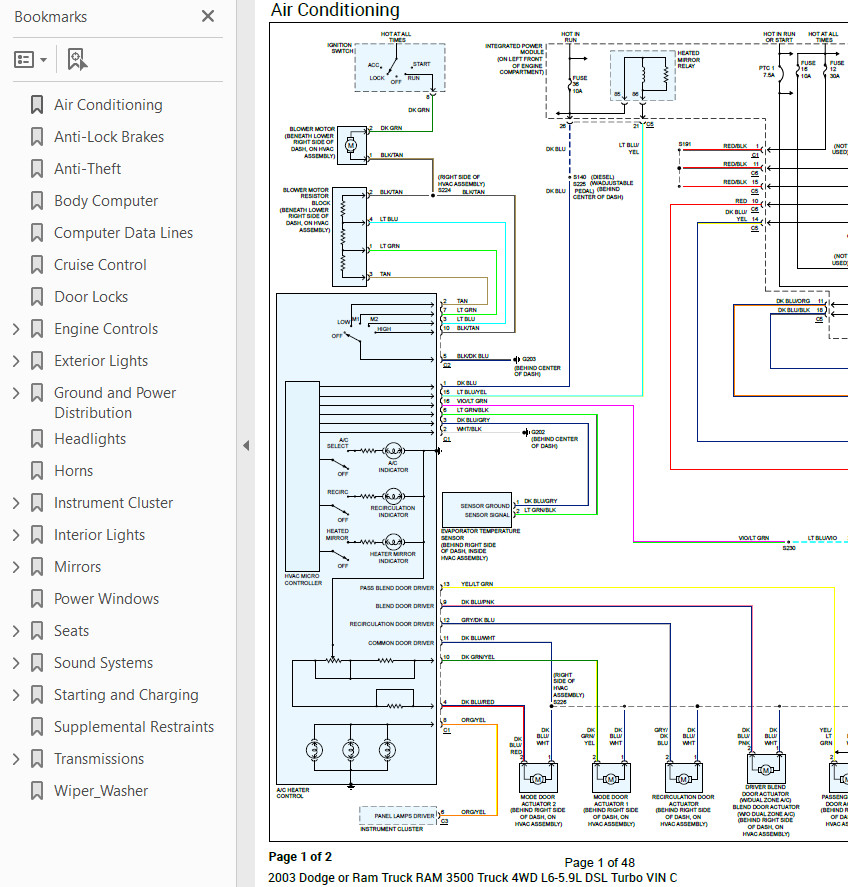The width and height of the screenshot is (848, 887).
Task: Collapse the navigation pane with the arrow
Action: click(246, 446)
